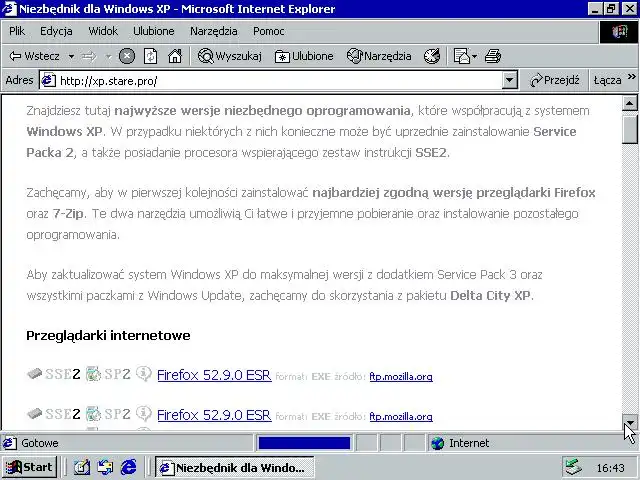Print the page with the printer icon
640x480 pixels.
(493, 56)
